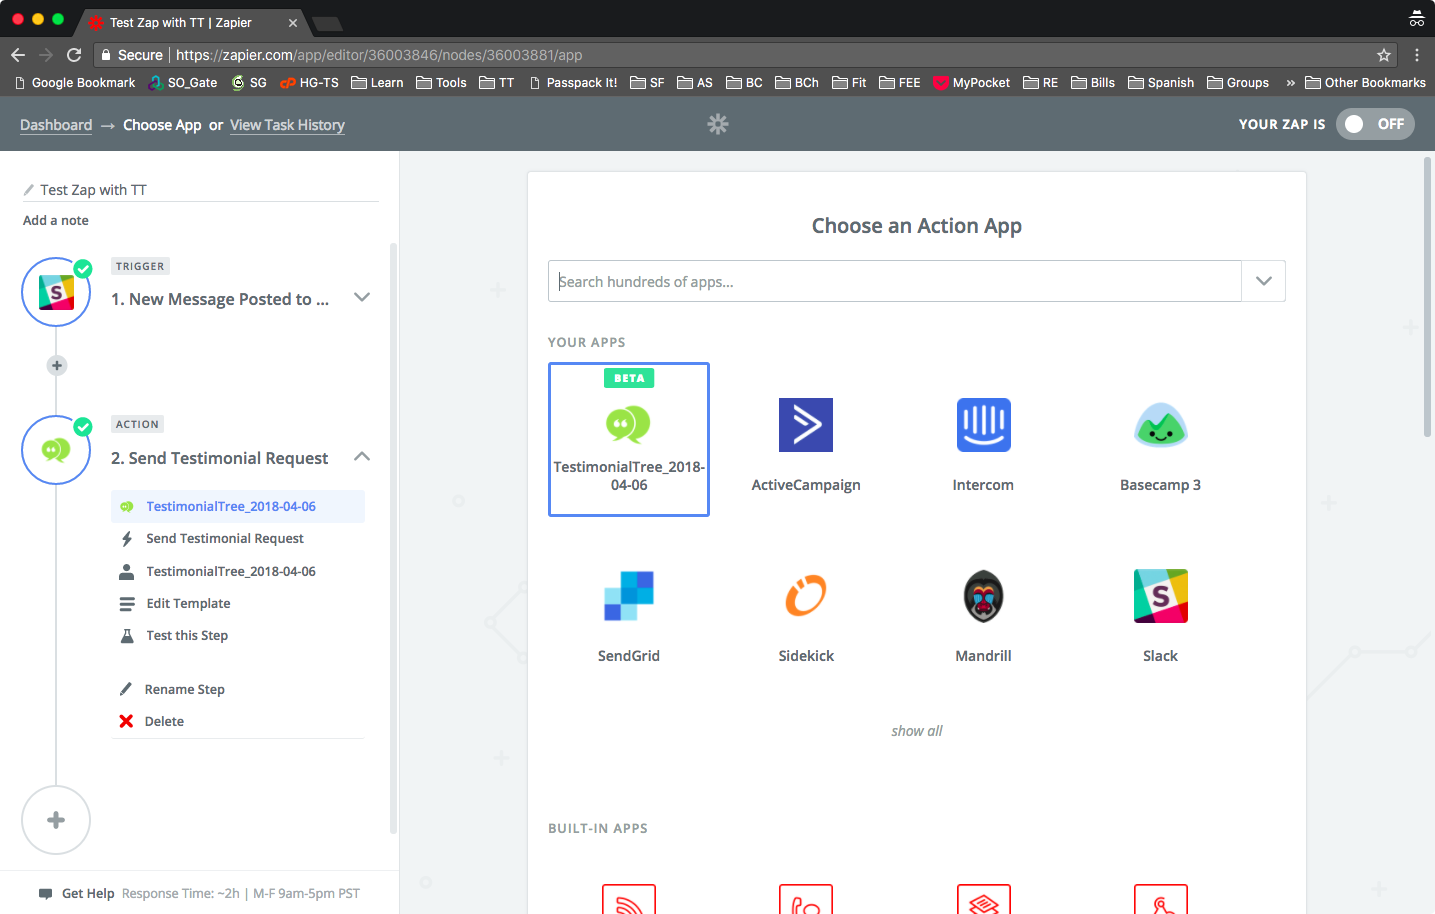Select the Mandrill app icon
This screenshot has width=1435, height=914.
coord(983,596)
